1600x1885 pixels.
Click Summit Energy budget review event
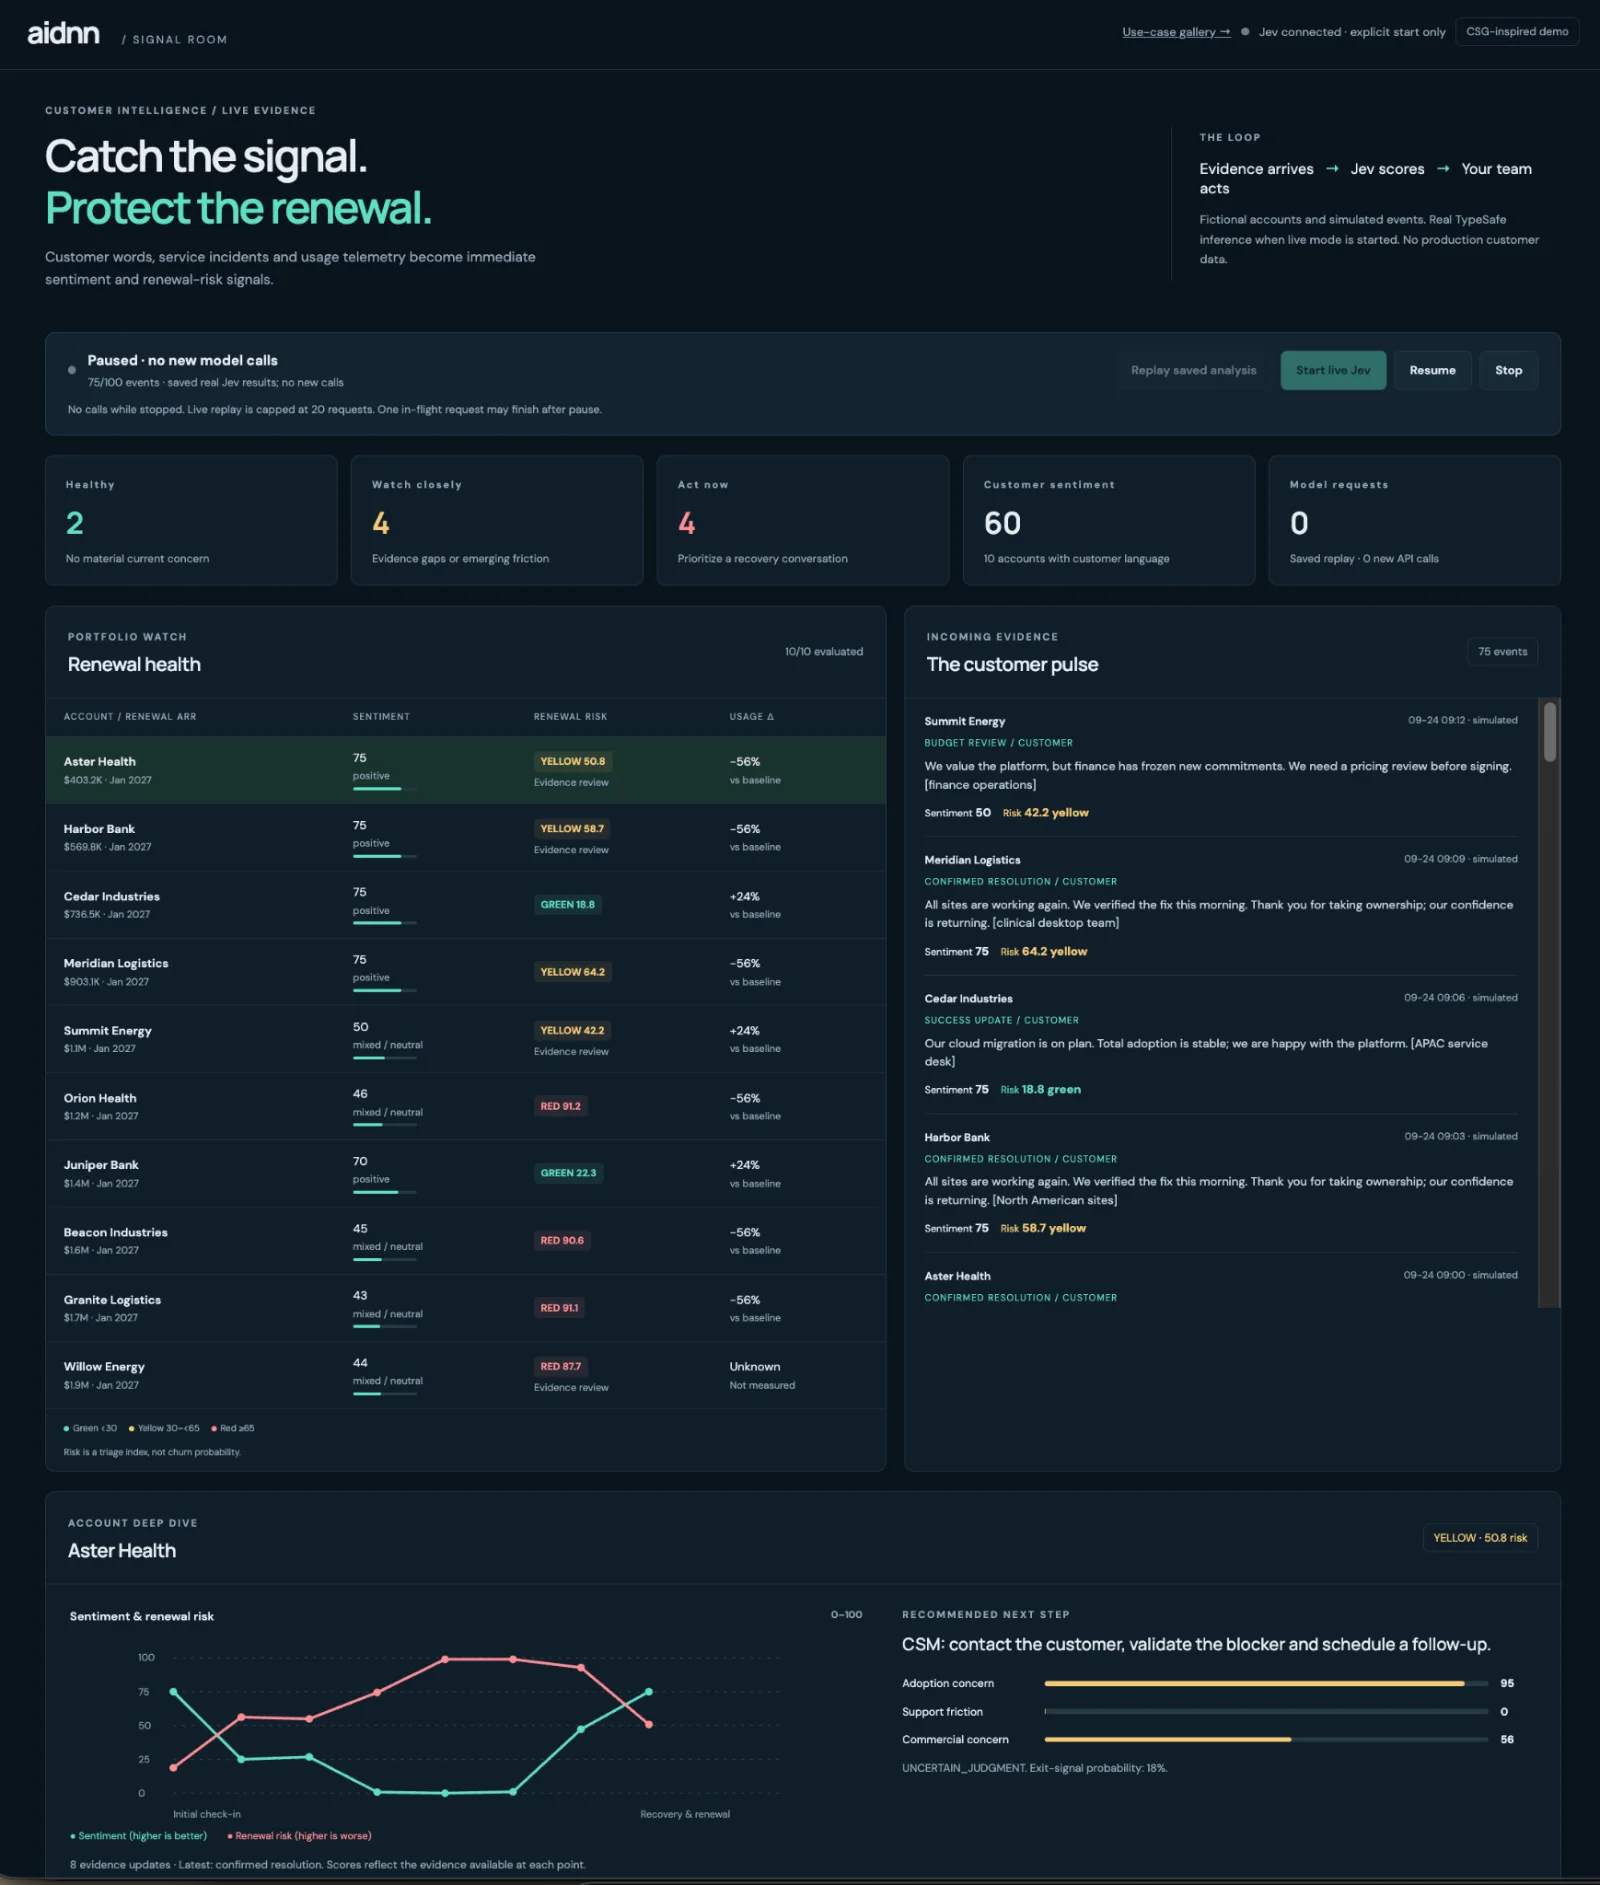pos(1220,767)
